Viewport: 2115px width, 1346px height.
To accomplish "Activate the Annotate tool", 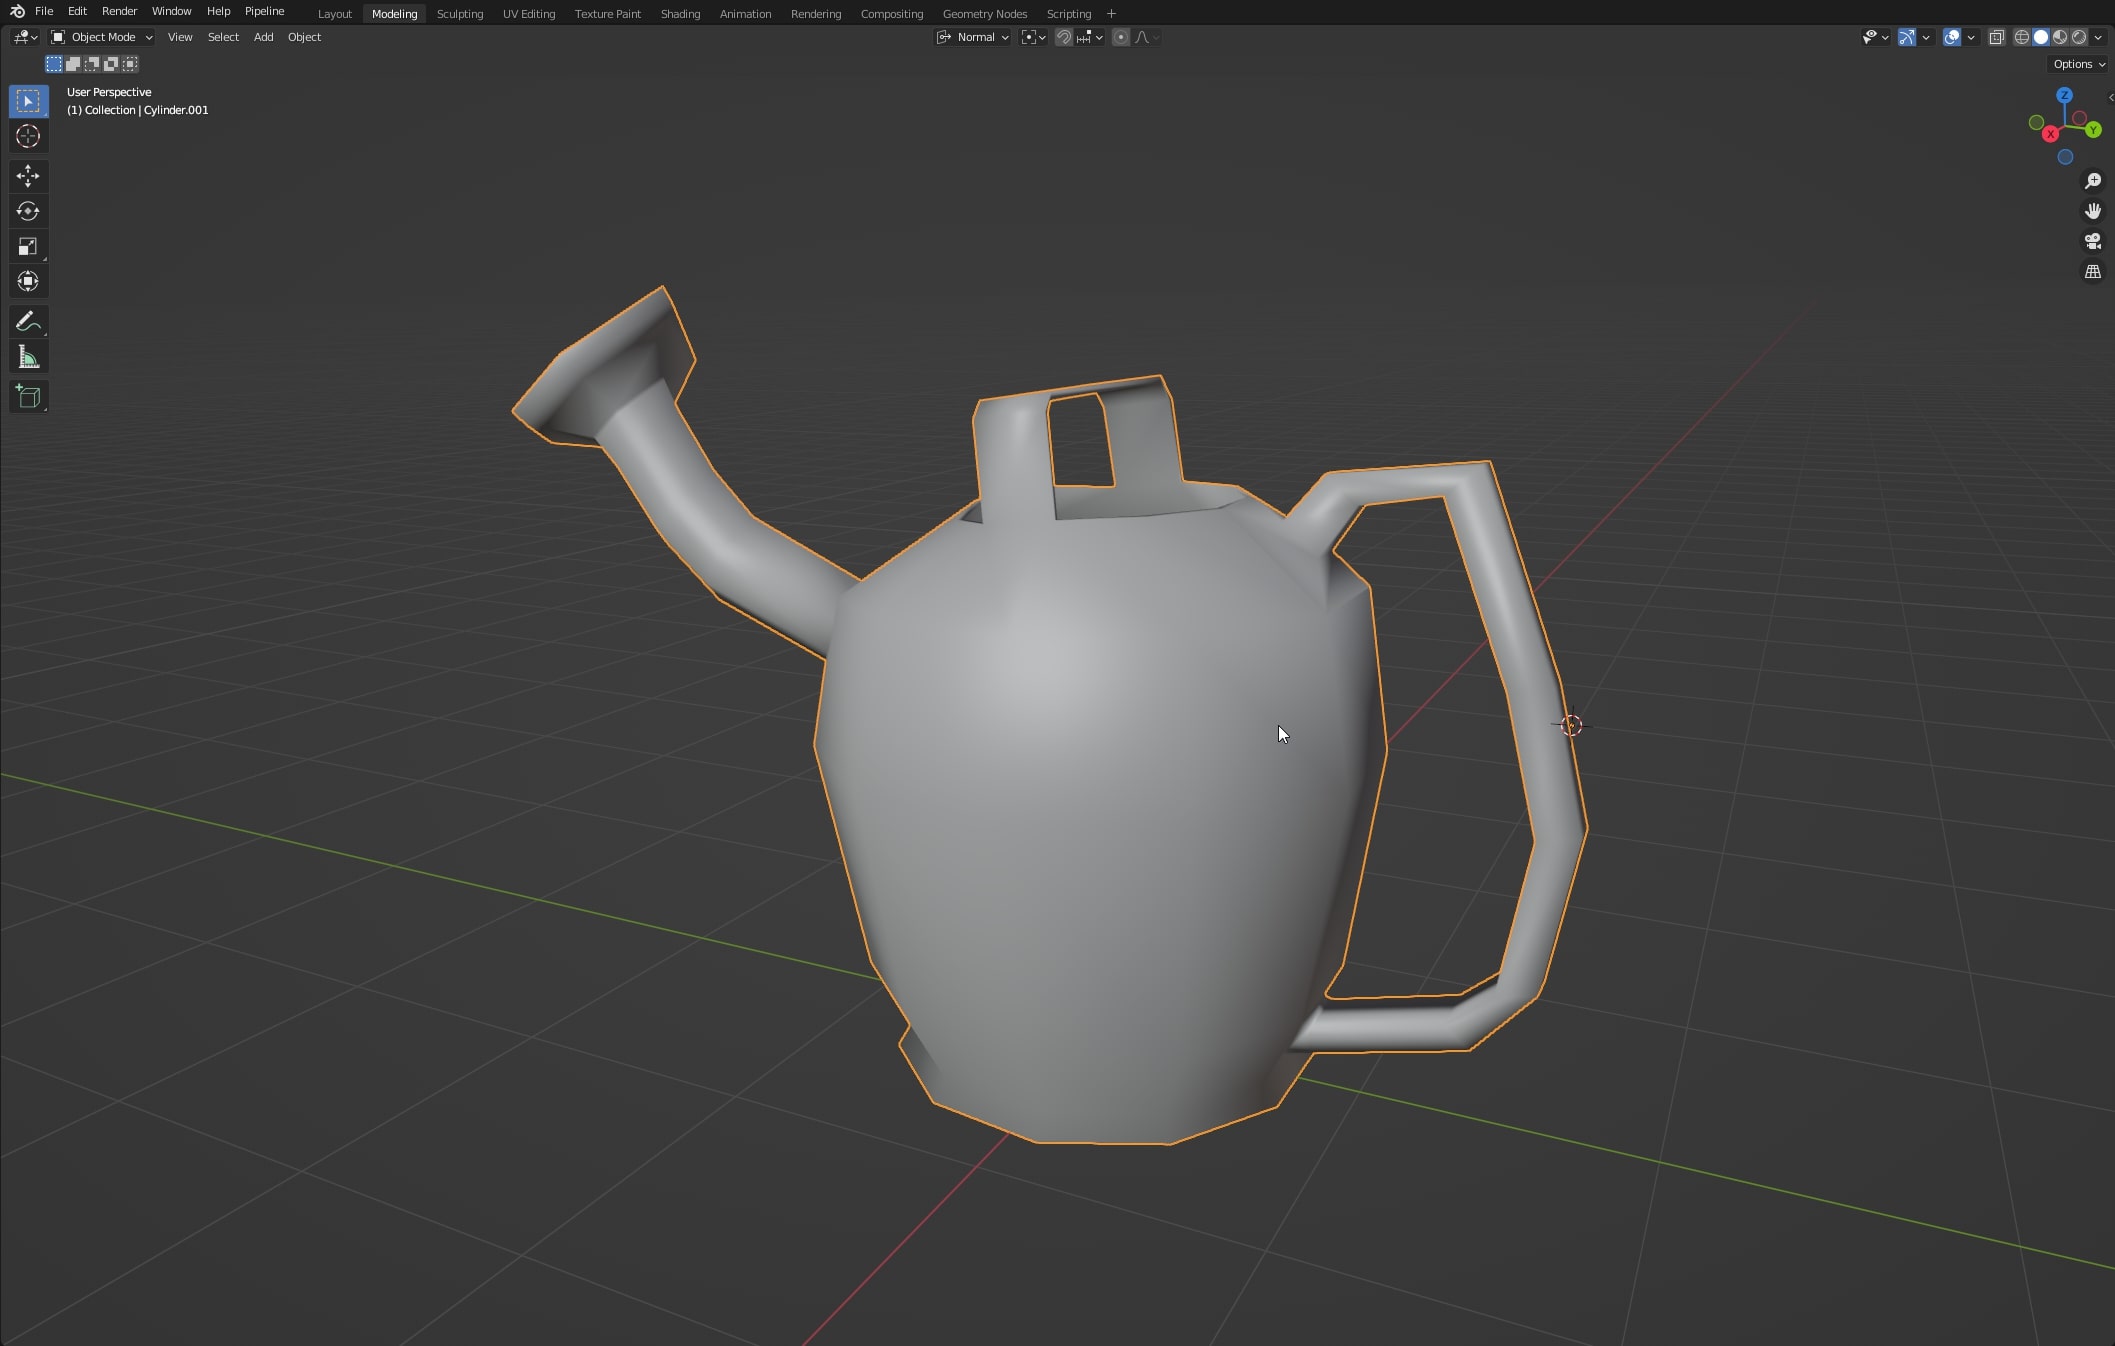I will (28, 322).
